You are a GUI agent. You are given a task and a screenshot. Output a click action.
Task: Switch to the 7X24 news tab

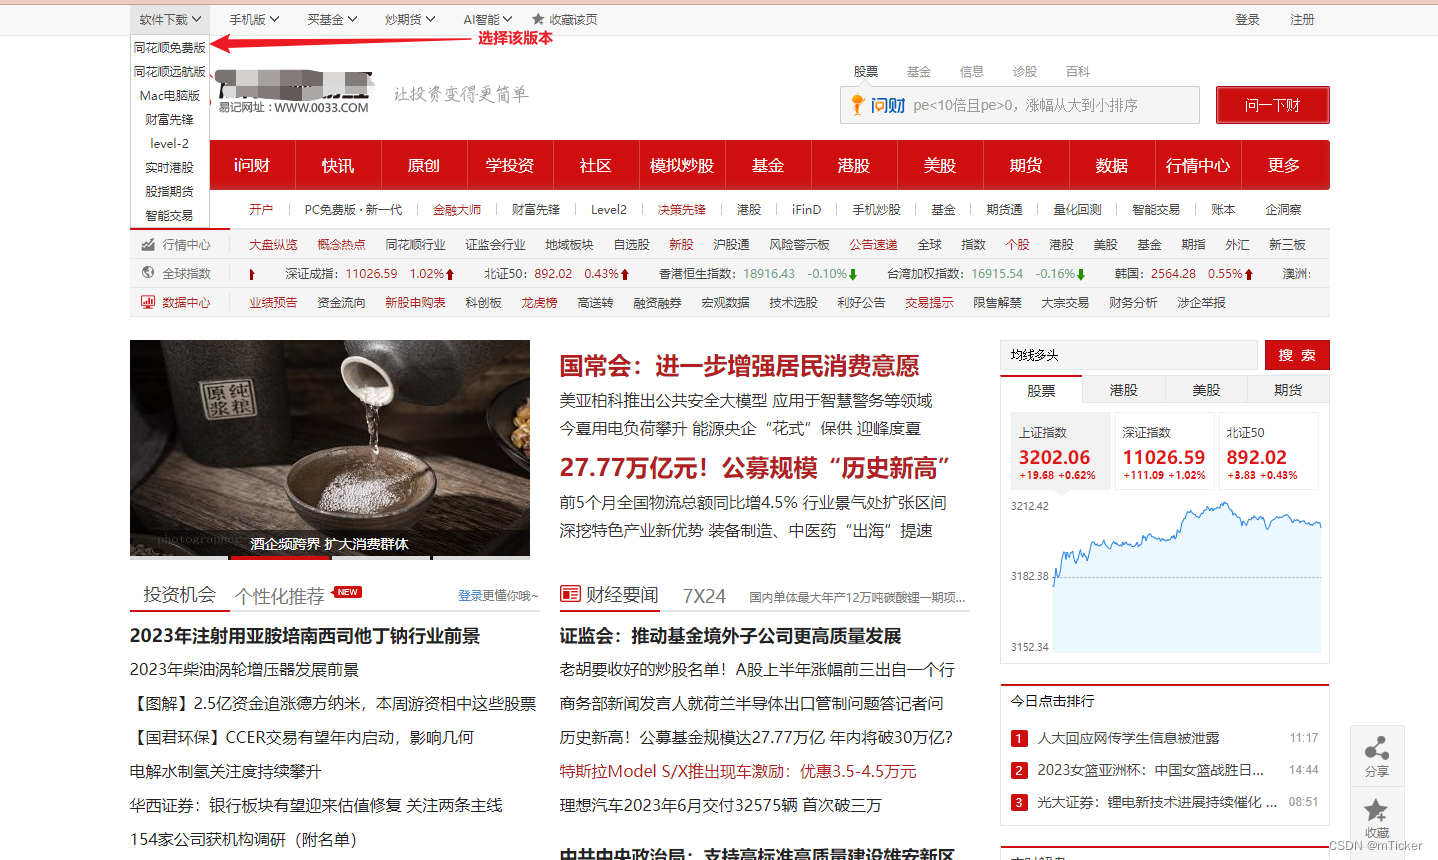(704, 596)
